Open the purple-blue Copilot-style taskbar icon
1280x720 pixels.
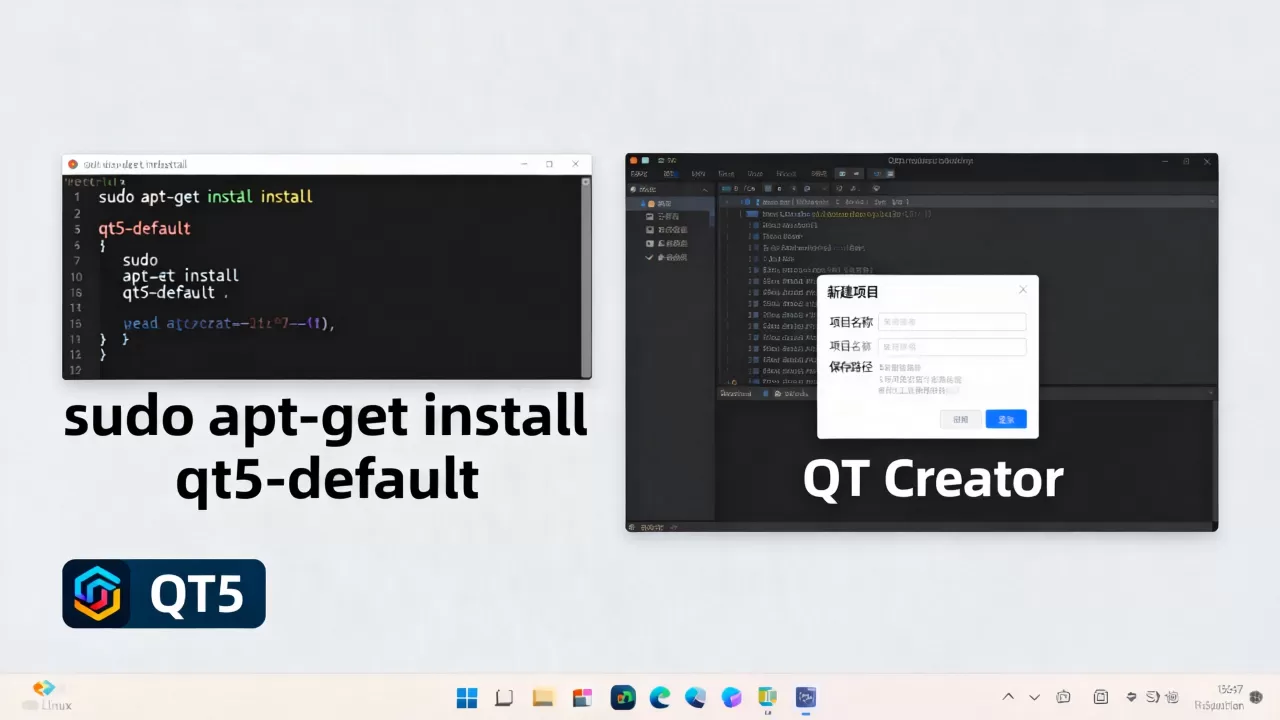[732, 697]
